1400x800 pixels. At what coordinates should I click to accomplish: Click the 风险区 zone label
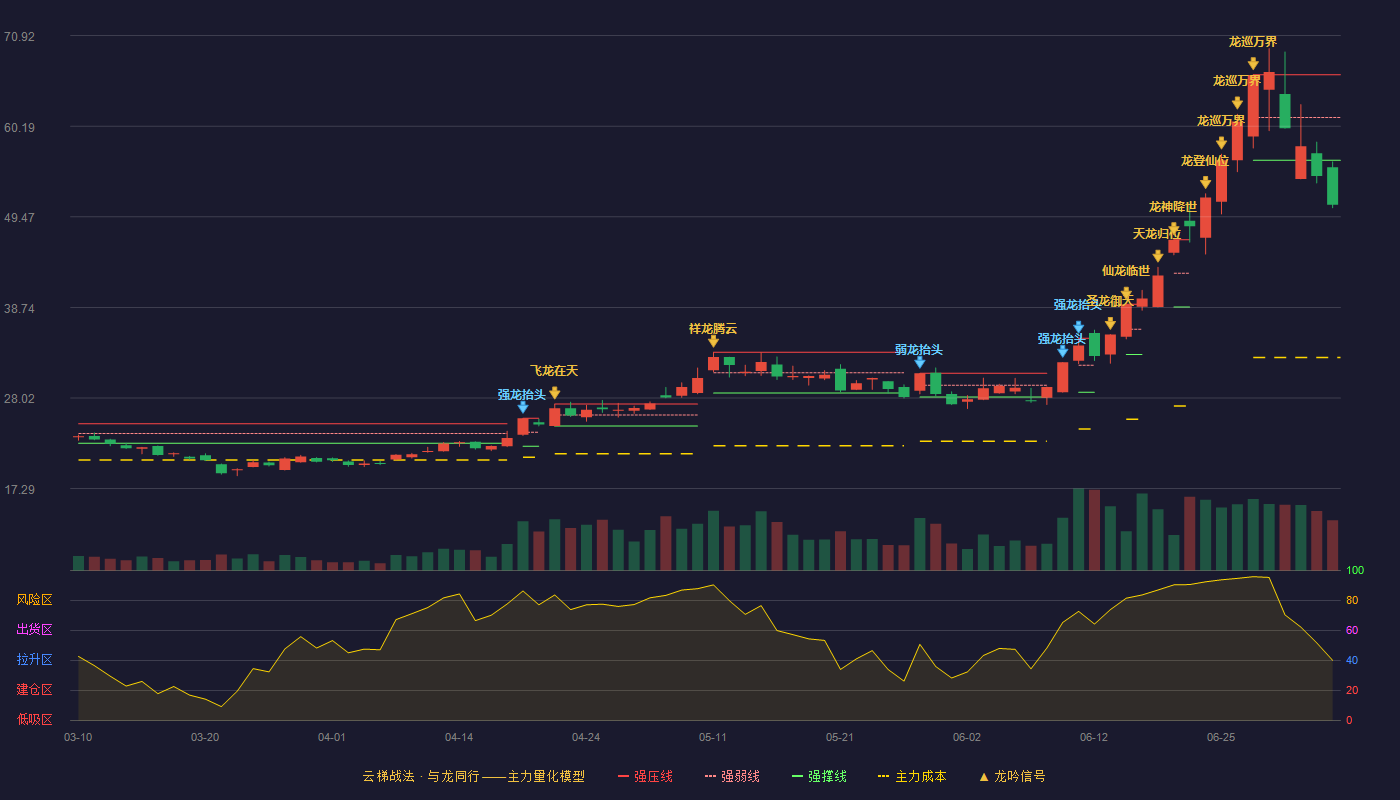[34, 600]
